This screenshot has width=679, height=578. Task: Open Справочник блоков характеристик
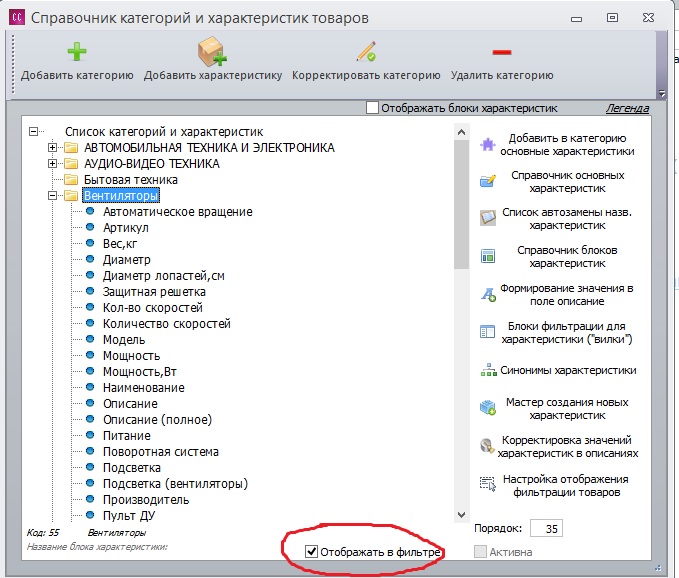click(567, 256)
